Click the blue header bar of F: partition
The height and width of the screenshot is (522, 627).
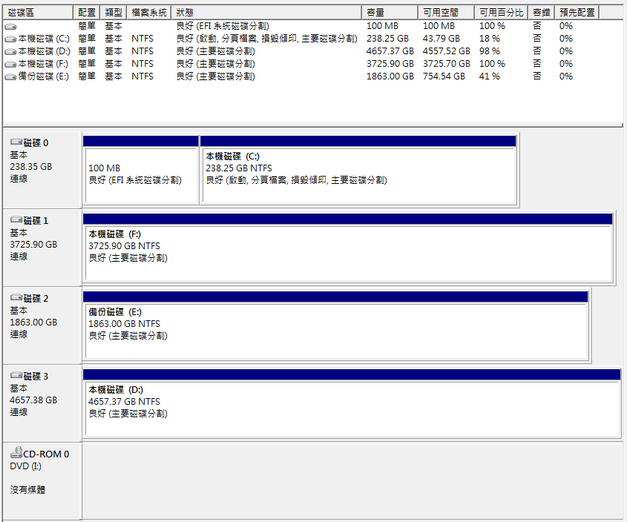point(347,219)
